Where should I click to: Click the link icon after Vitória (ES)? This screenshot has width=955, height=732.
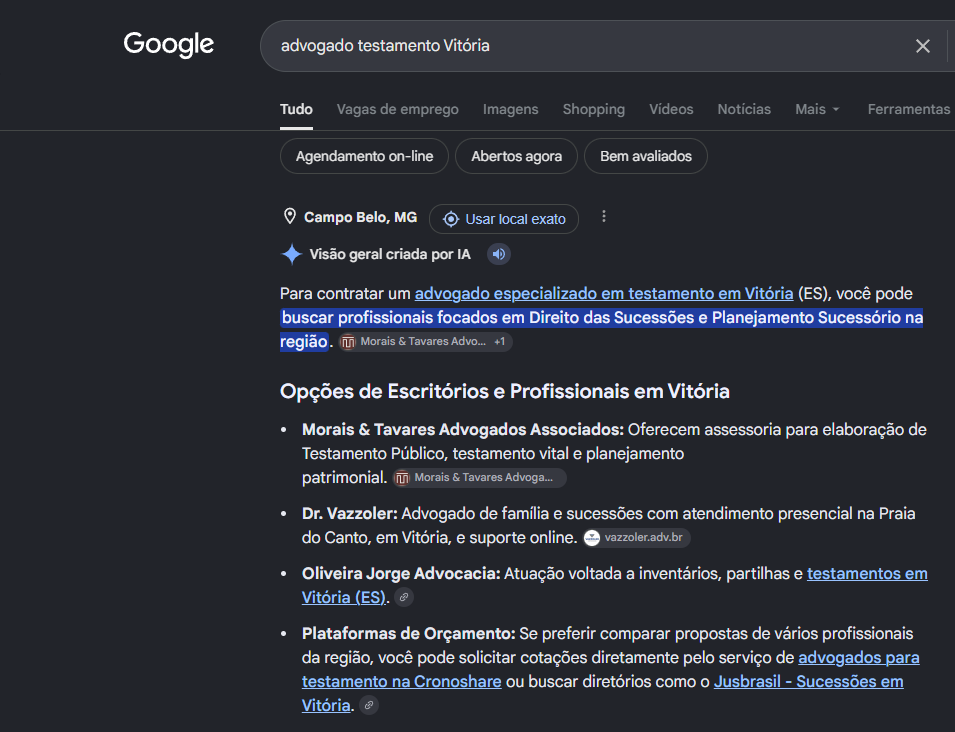pyautogui.click(x=403, y=597)
